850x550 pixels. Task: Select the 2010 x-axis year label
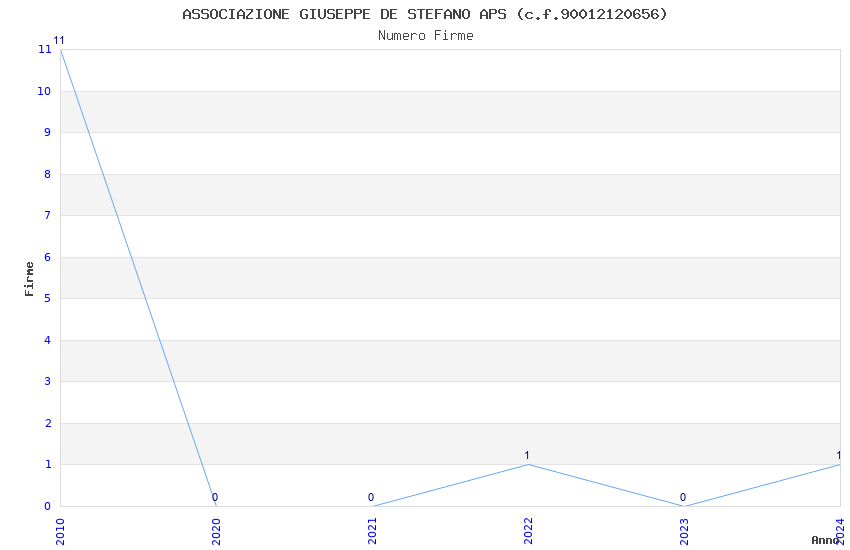click(60, 532)
